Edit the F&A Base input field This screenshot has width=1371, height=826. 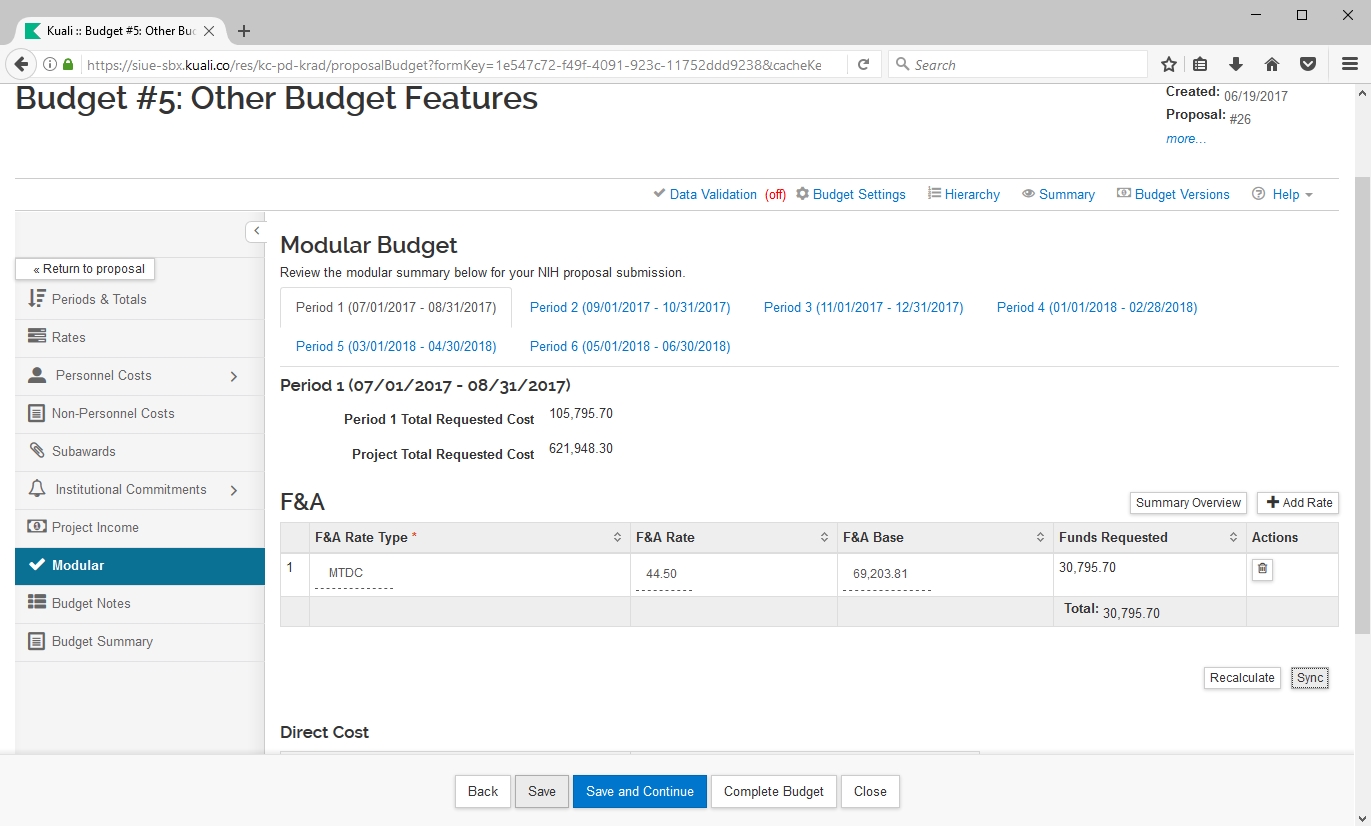coord(886,575)
